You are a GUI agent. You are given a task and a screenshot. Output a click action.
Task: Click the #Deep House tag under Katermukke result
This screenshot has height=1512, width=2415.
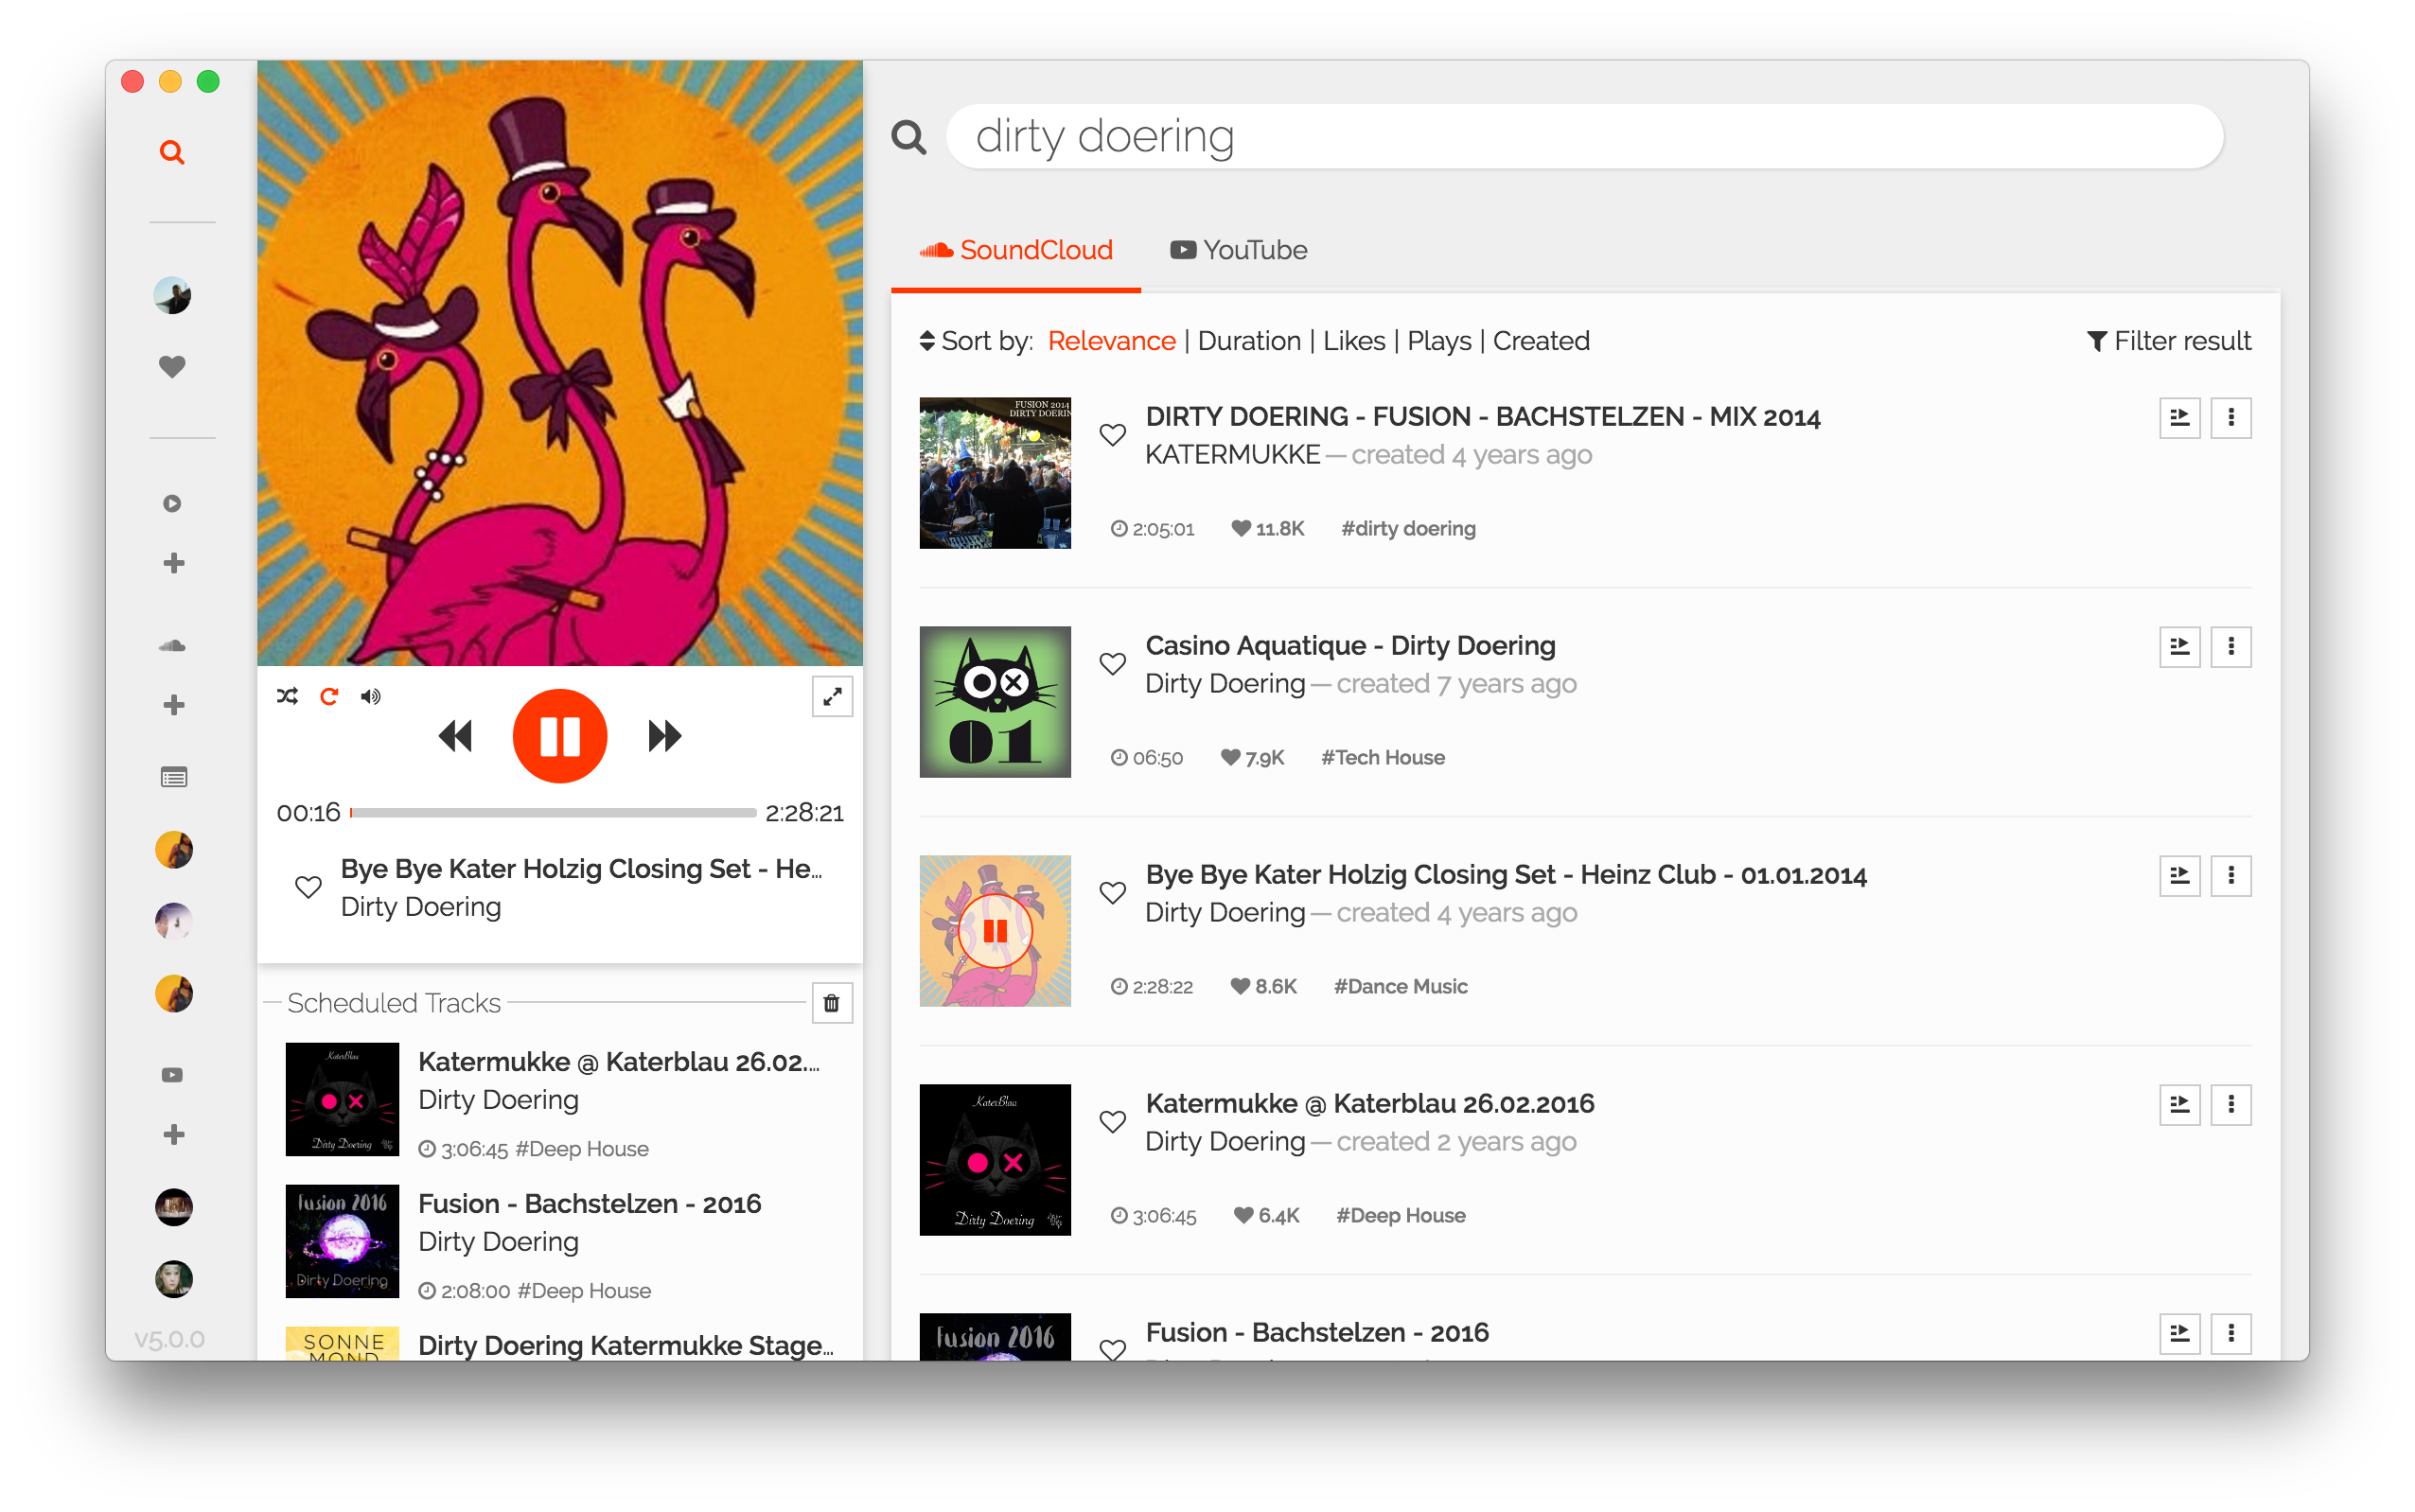[x=1400, y=1215]
